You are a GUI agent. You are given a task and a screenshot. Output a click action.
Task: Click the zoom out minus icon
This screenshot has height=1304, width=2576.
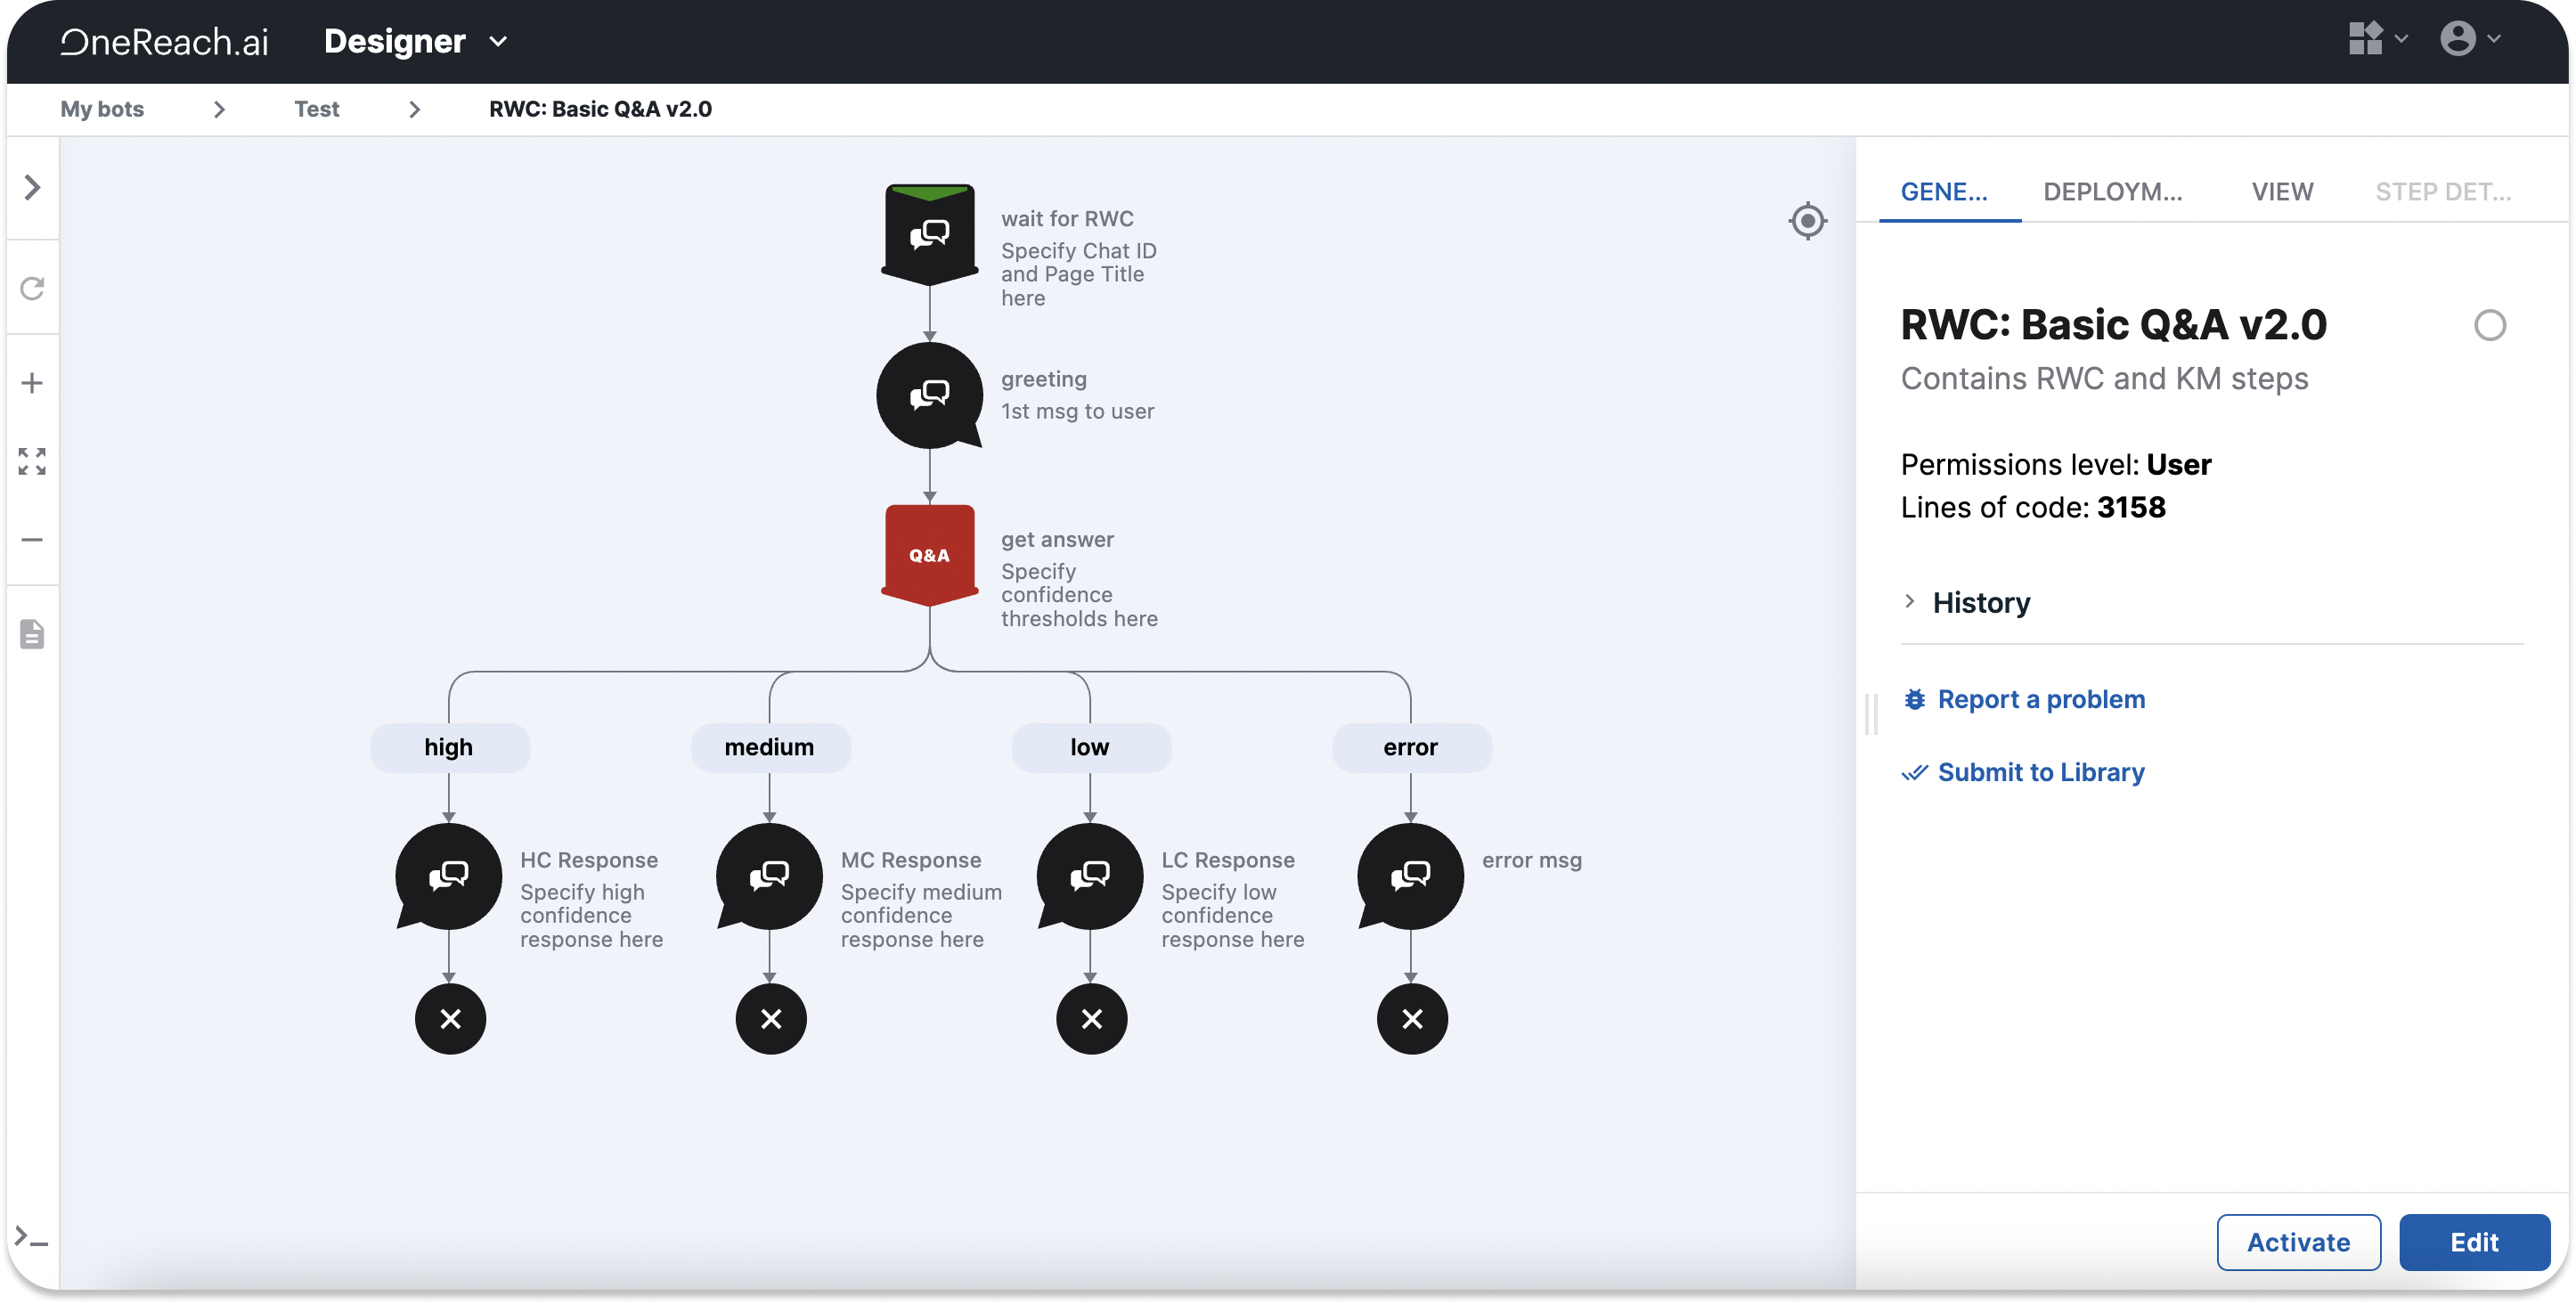coord(32,539)
